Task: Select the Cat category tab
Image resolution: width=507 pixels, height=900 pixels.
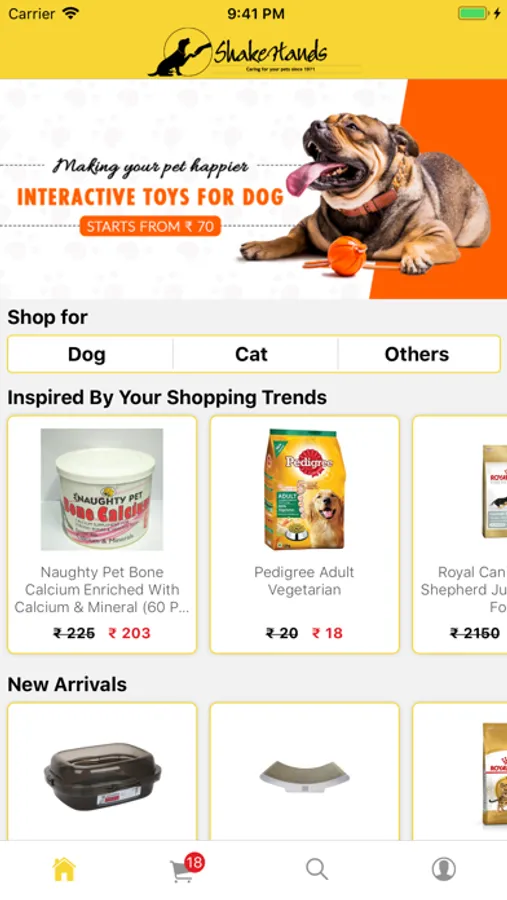Action: [x=251, y=354]
